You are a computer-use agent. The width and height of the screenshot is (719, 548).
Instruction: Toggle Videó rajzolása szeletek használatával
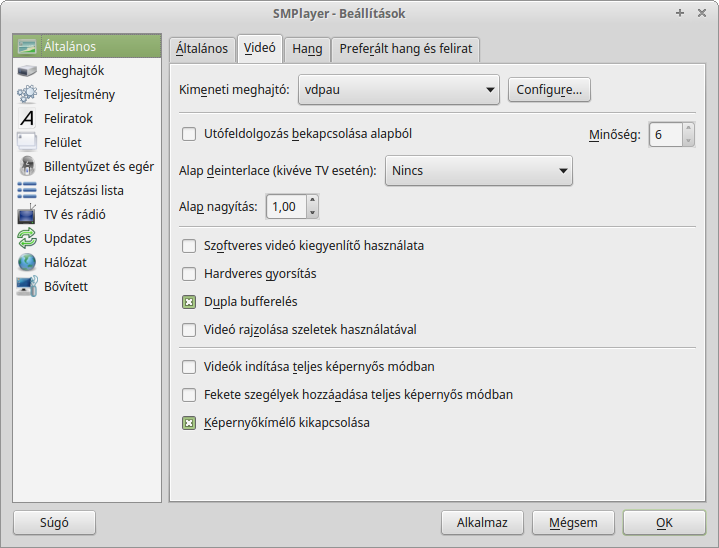coord(189,330)
